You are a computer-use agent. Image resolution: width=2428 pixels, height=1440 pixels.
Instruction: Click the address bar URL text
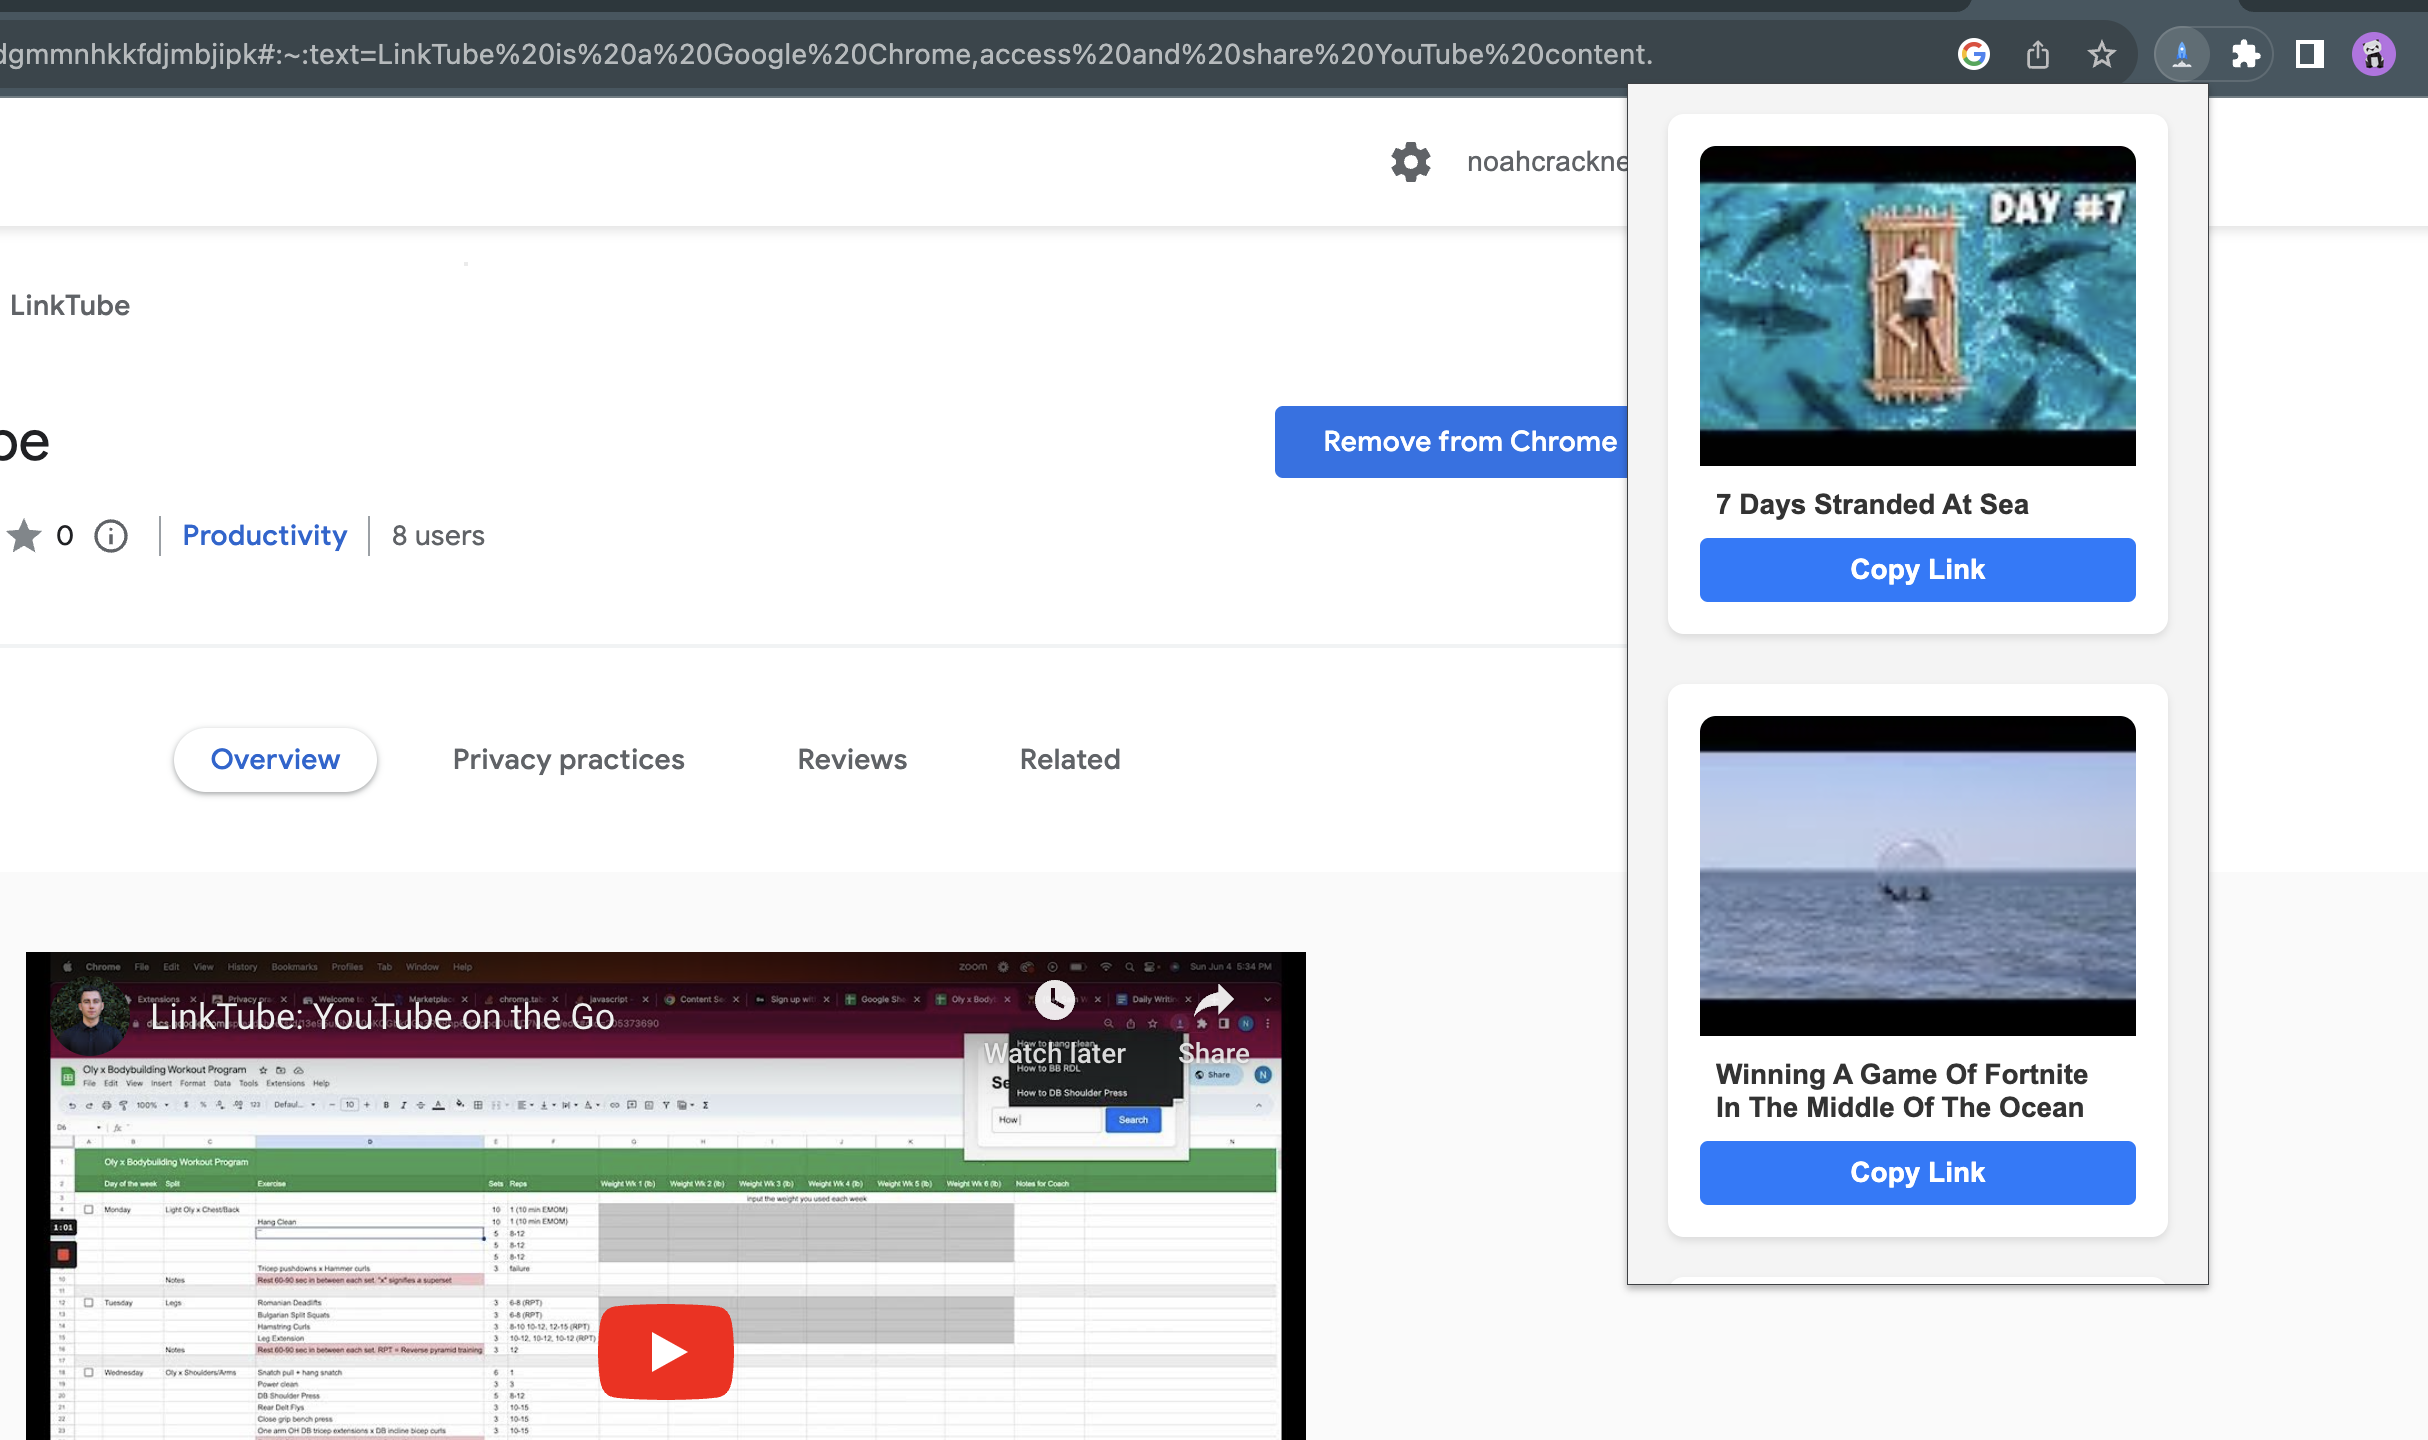point(826,54)
